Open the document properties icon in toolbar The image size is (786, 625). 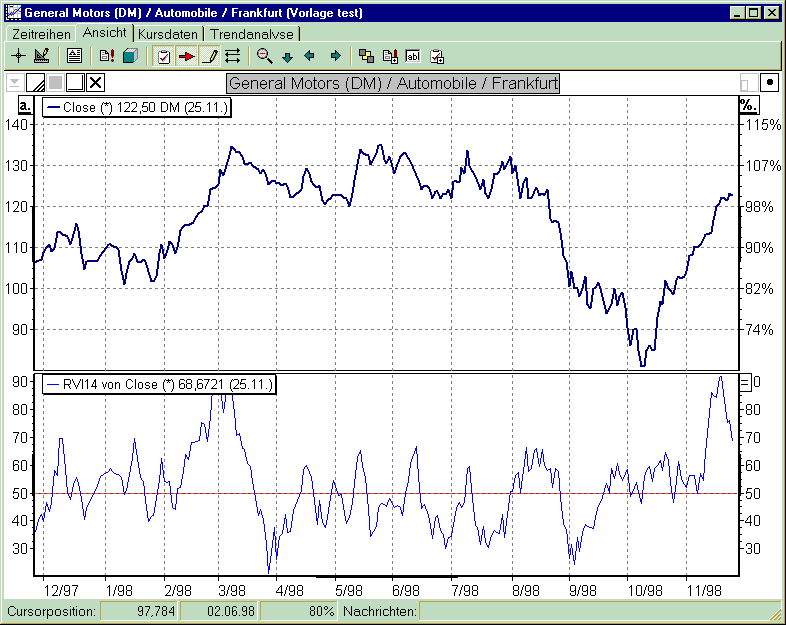pyautogui.click(x=74, y=56)
